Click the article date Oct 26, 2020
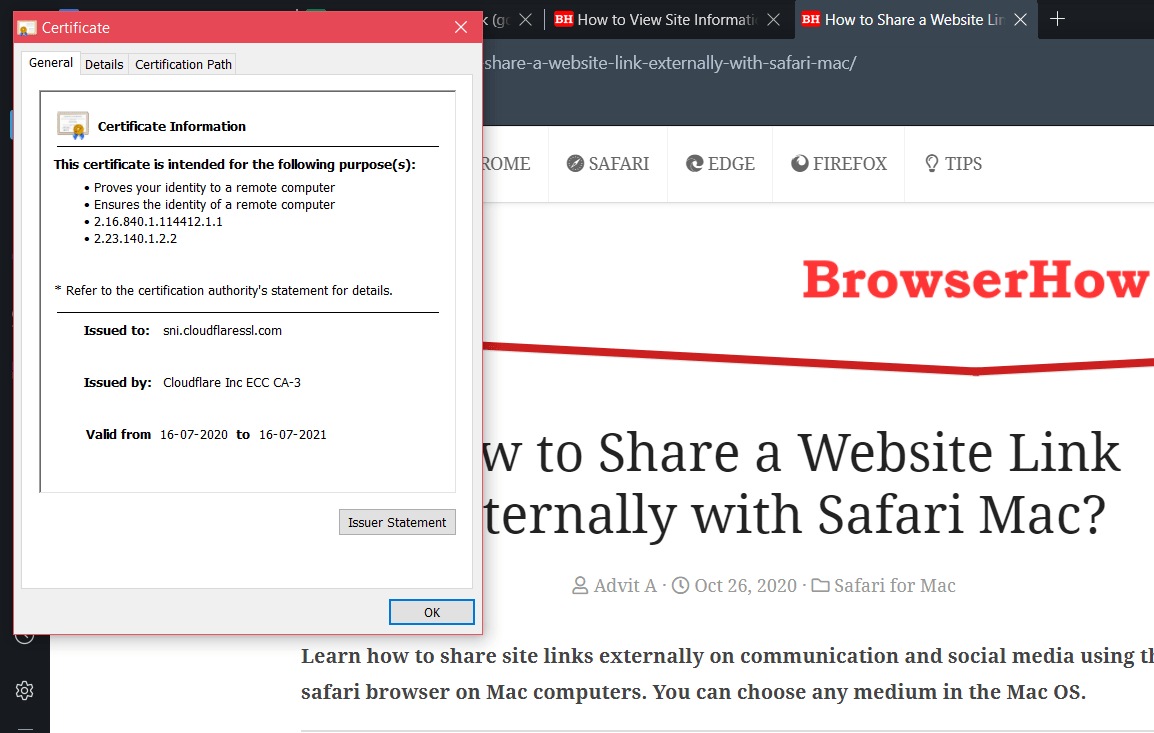 click(x=746, y=586)
